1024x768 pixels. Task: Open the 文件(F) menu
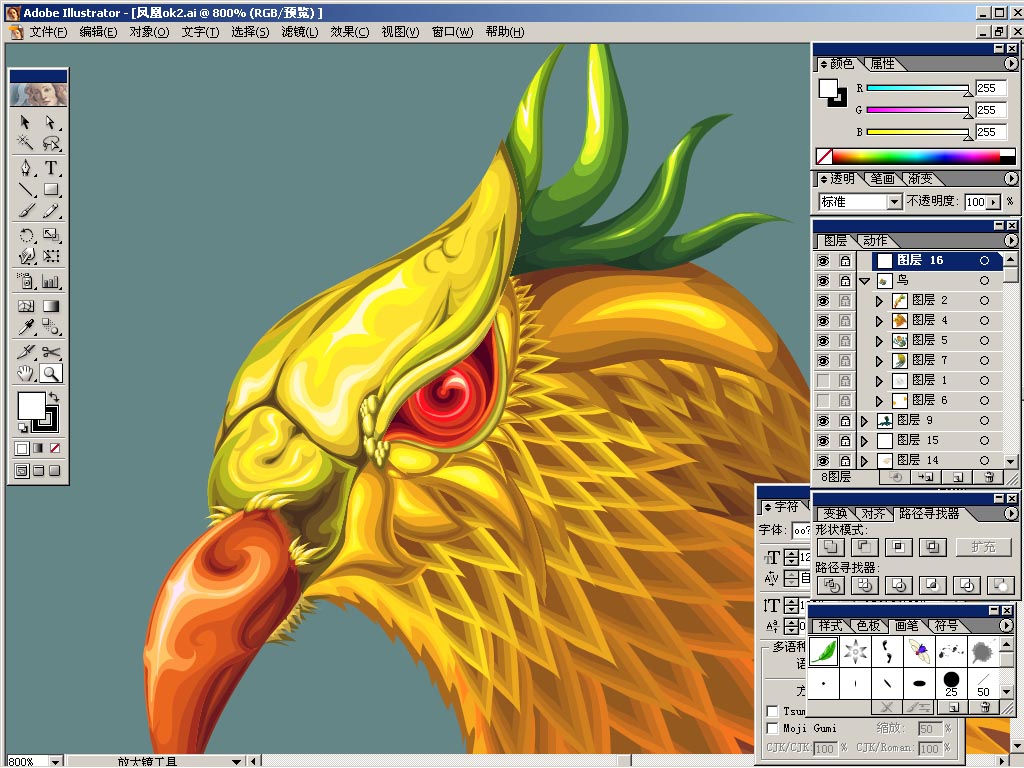coord(48,32)
